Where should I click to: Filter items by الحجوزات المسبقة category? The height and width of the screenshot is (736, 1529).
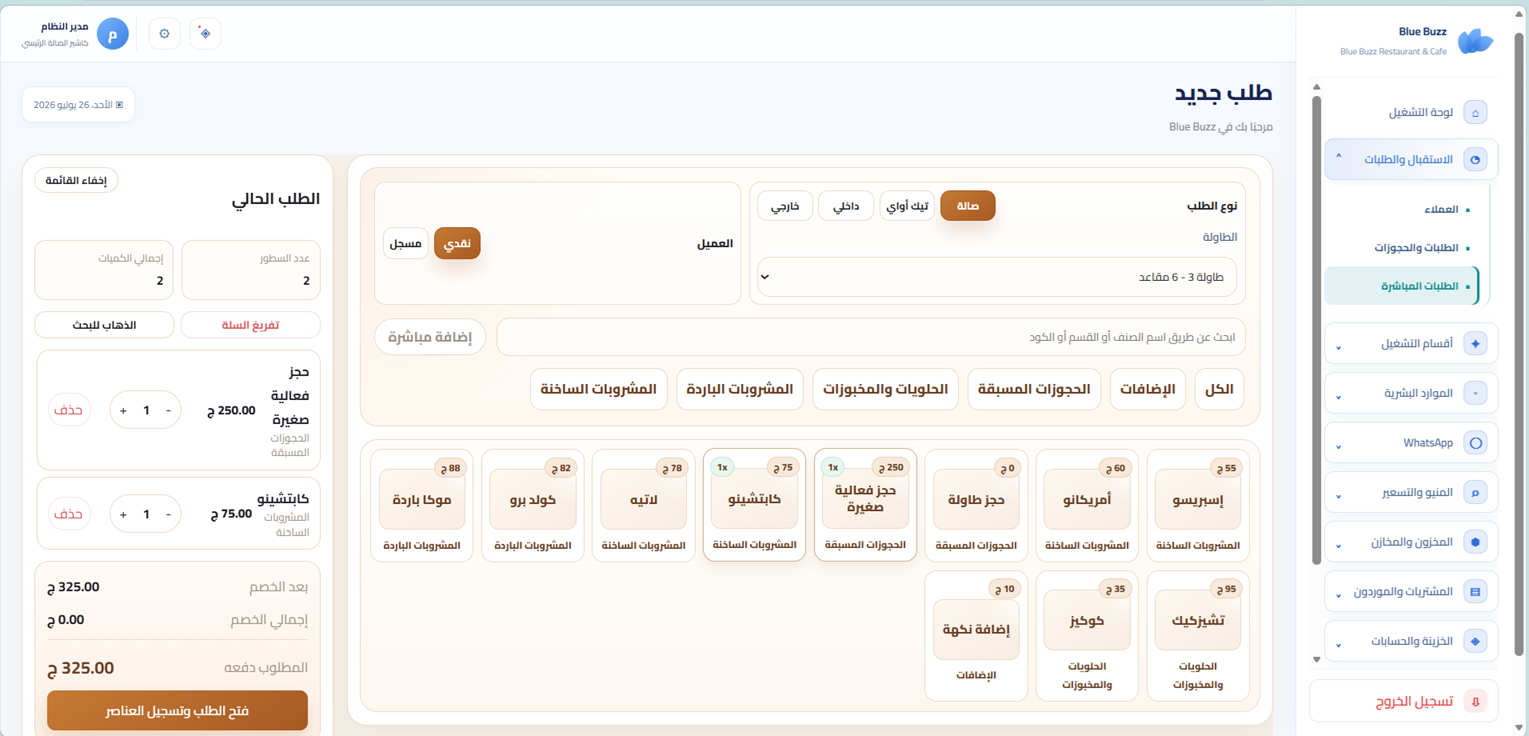[1034, 389]
